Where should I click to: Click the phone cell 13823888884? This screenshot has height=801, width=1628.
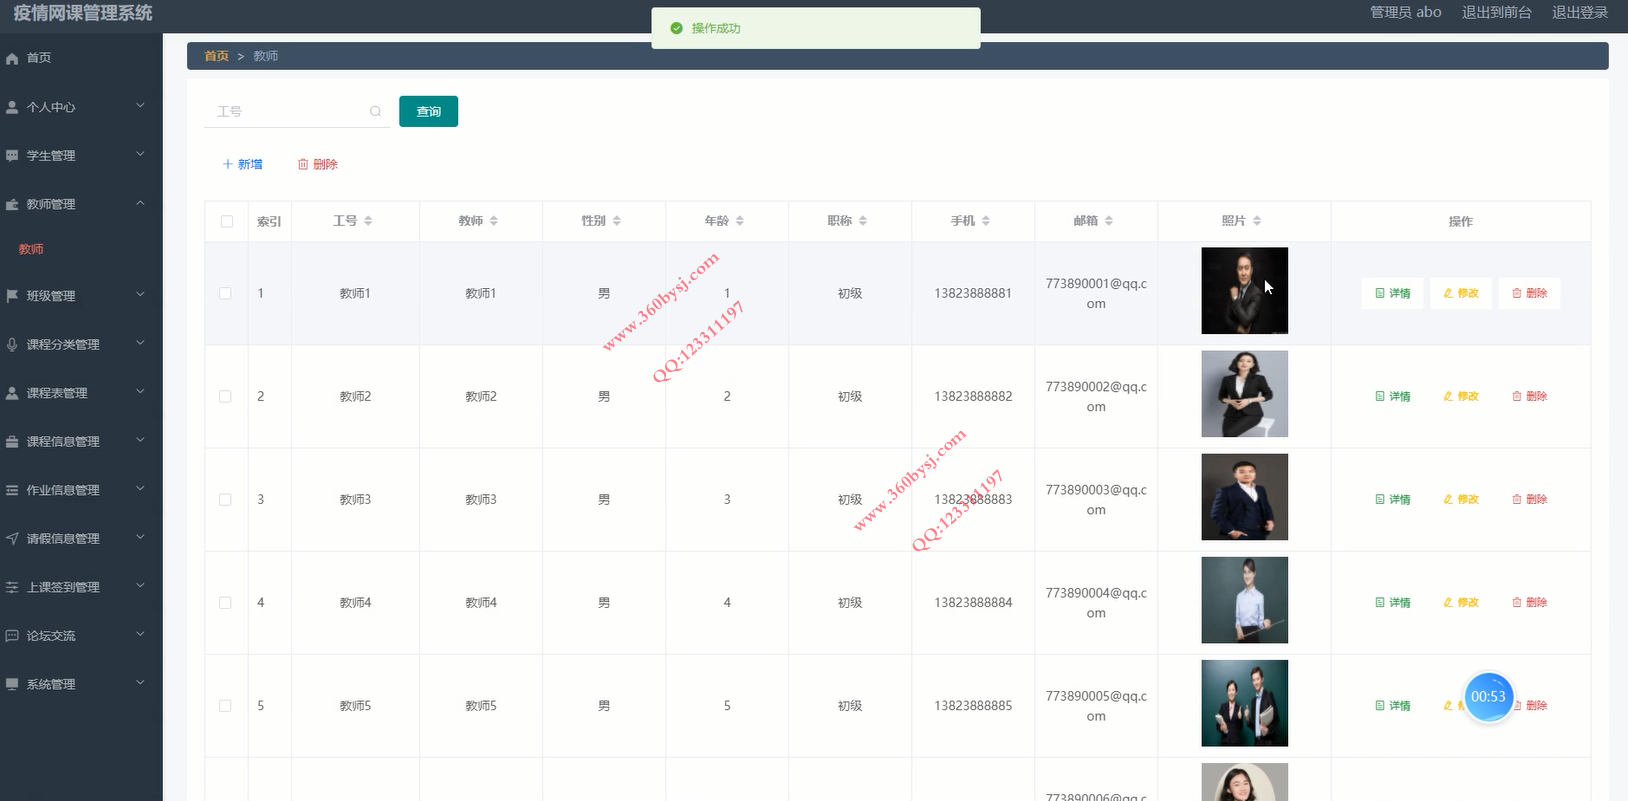(x=973, y=602)
